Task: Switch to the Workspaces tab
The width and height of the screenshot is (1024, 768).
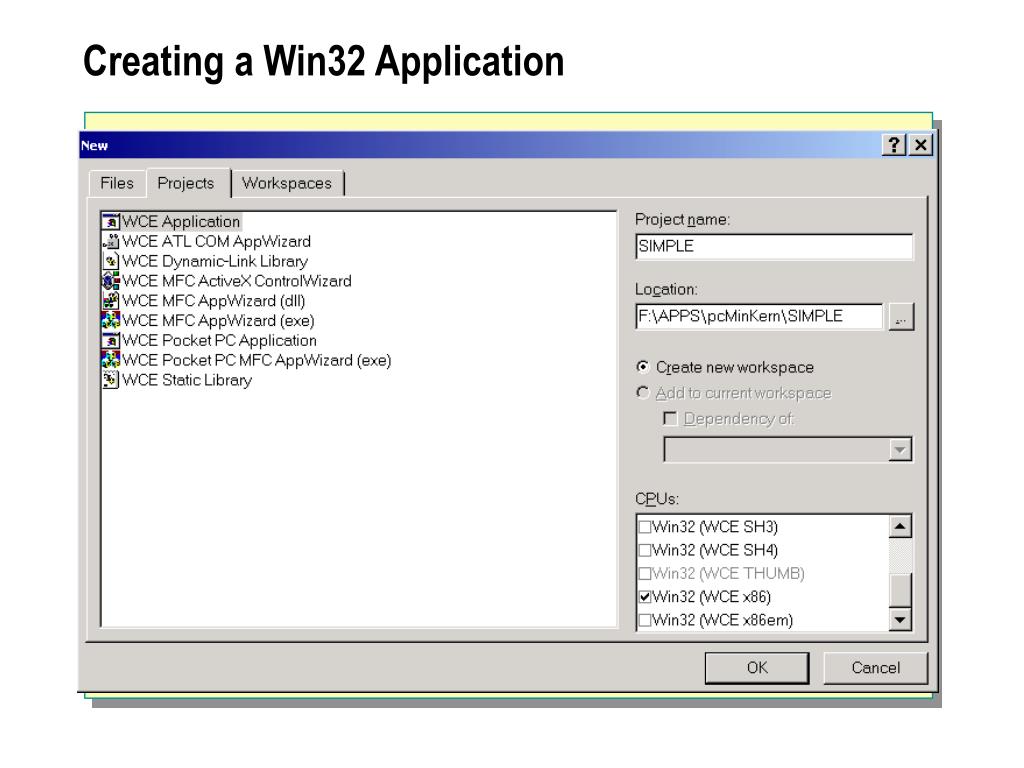Action: (x=287, y=184)
